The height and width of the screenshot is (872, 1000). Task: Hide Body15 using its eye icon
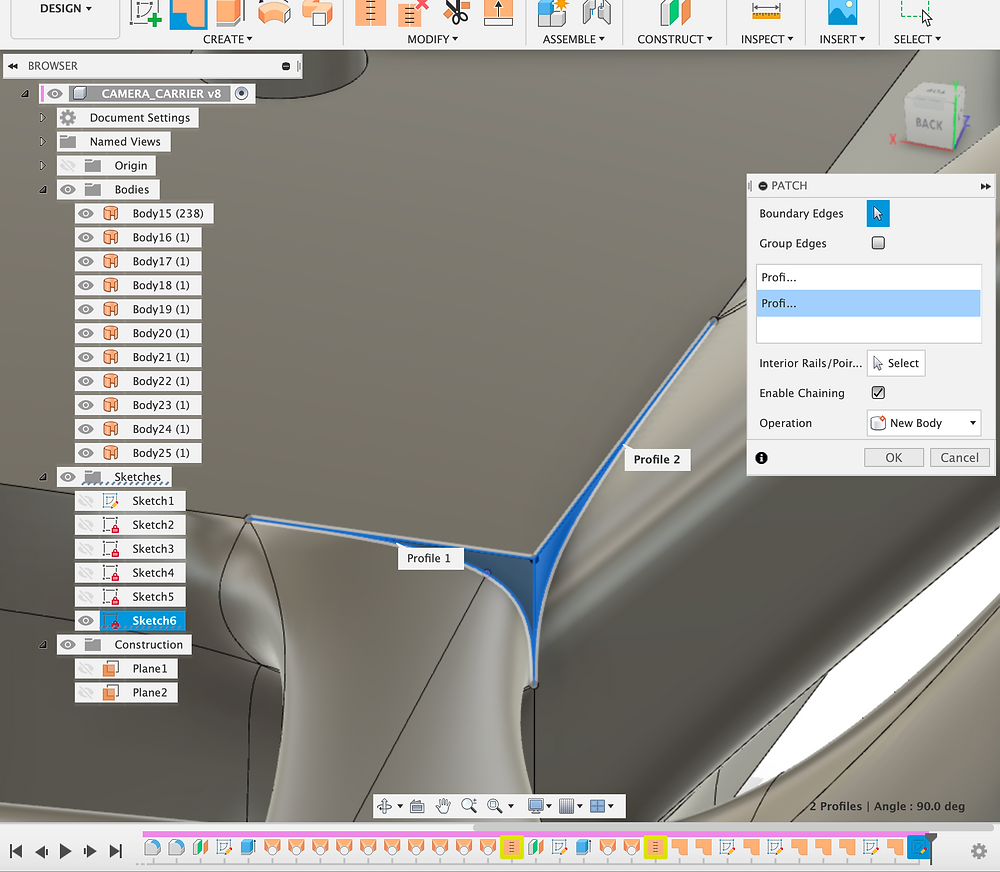tap(85, 214)
